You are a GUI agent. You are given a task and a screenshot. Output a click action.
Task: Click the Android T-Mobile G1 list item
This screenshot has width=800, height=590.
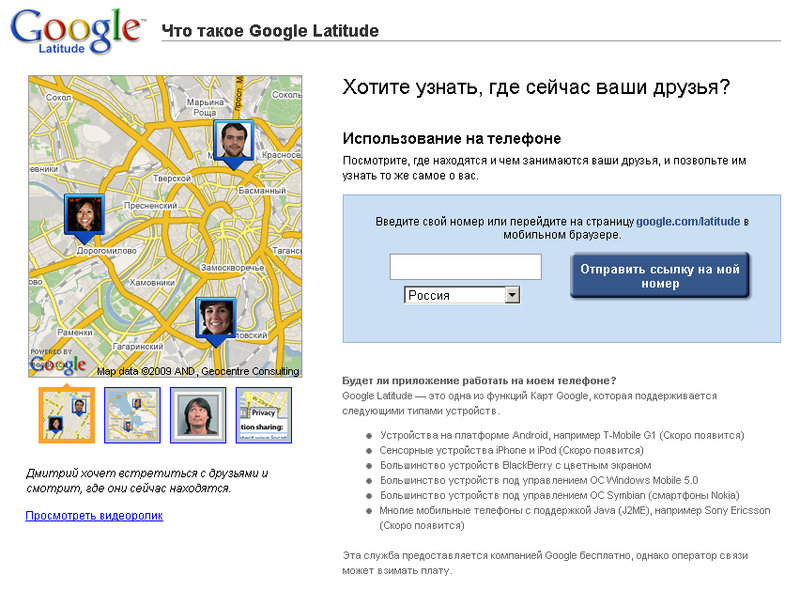click(x=562, y=435)
